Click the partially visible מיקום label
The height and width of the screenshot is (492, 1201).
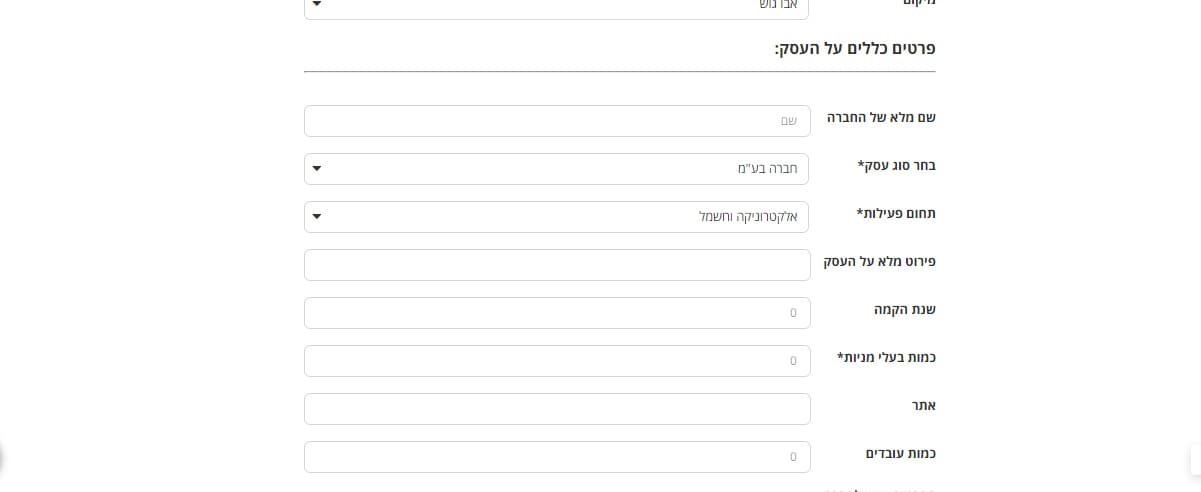(x=918, y=4)
